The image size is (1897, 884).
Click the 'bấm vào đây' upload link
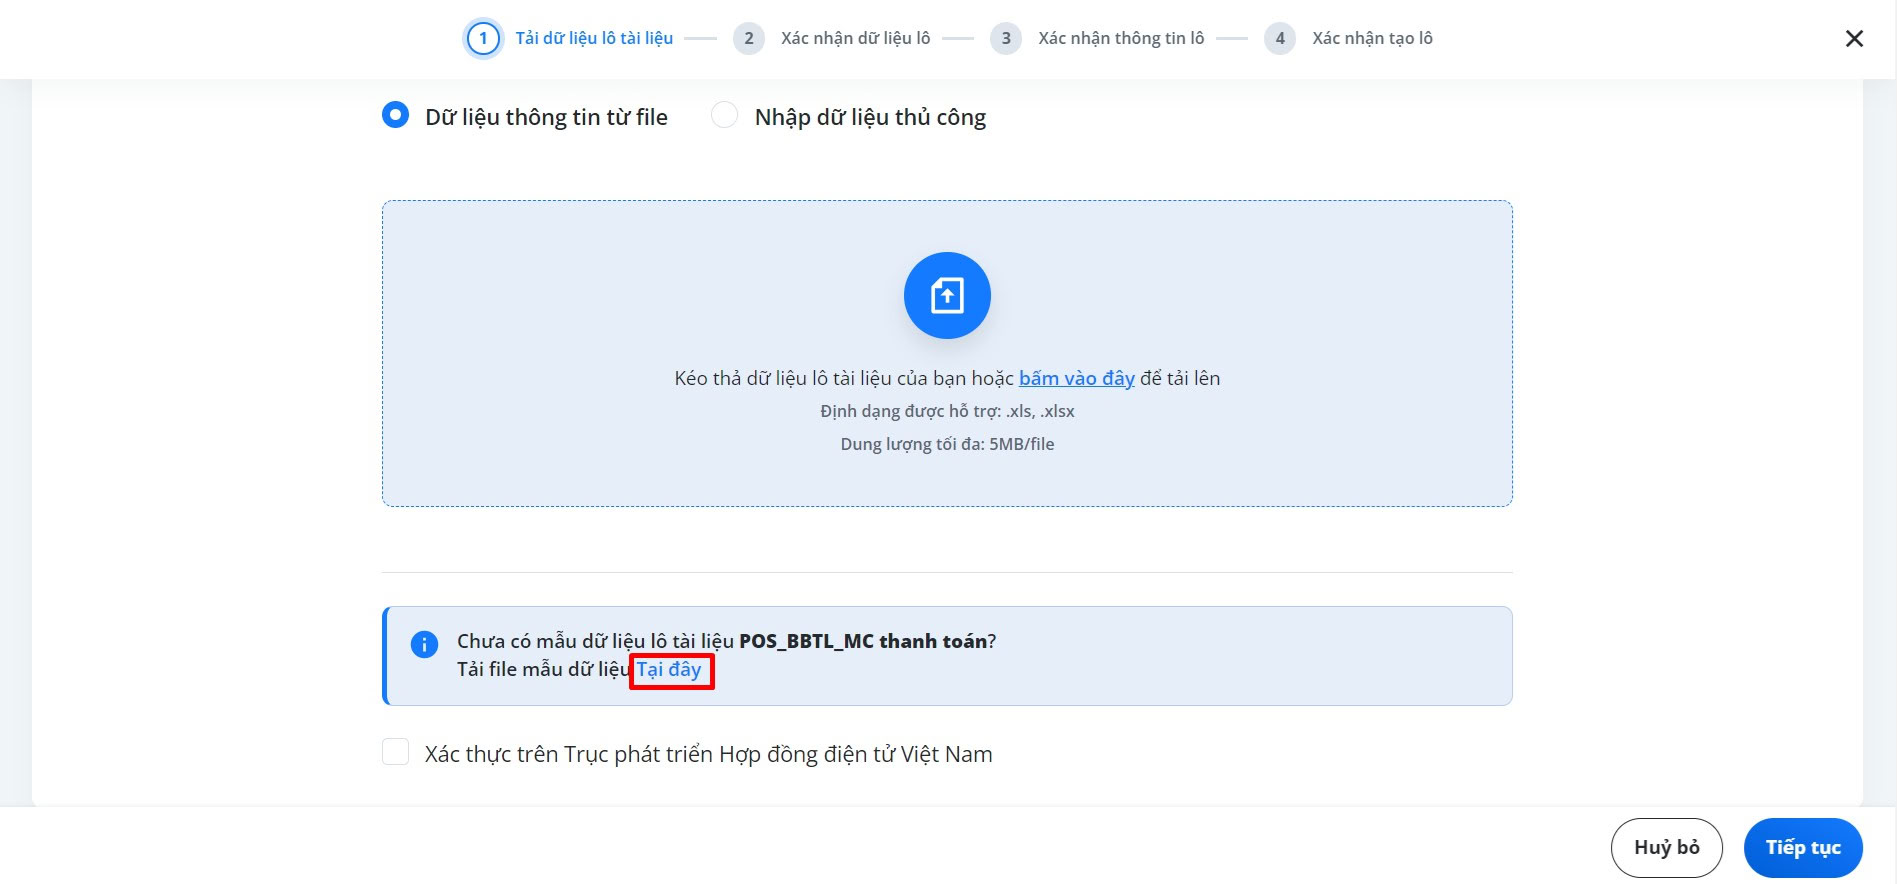pyautogui.click(x=1076, y=378)
